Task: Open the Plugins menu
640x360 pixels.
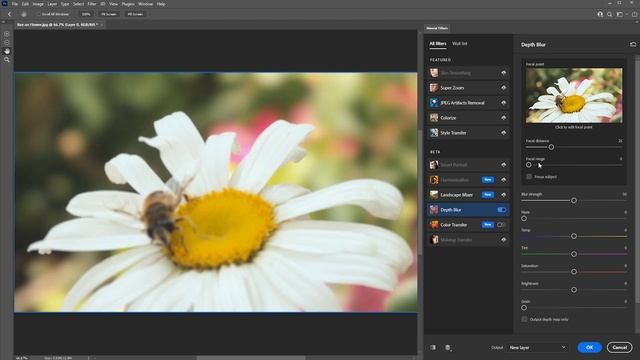Action: tap(128, 4)
